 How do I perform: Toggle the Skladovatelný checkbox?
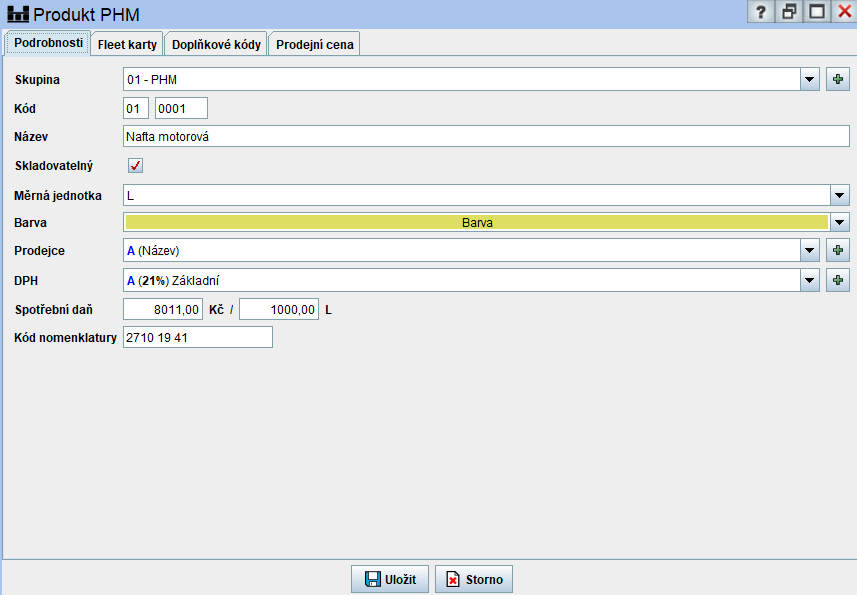point(135,166)
